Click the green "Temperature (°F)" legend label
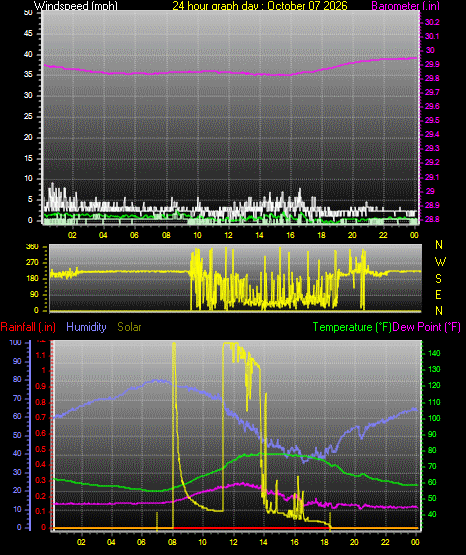 352,327
